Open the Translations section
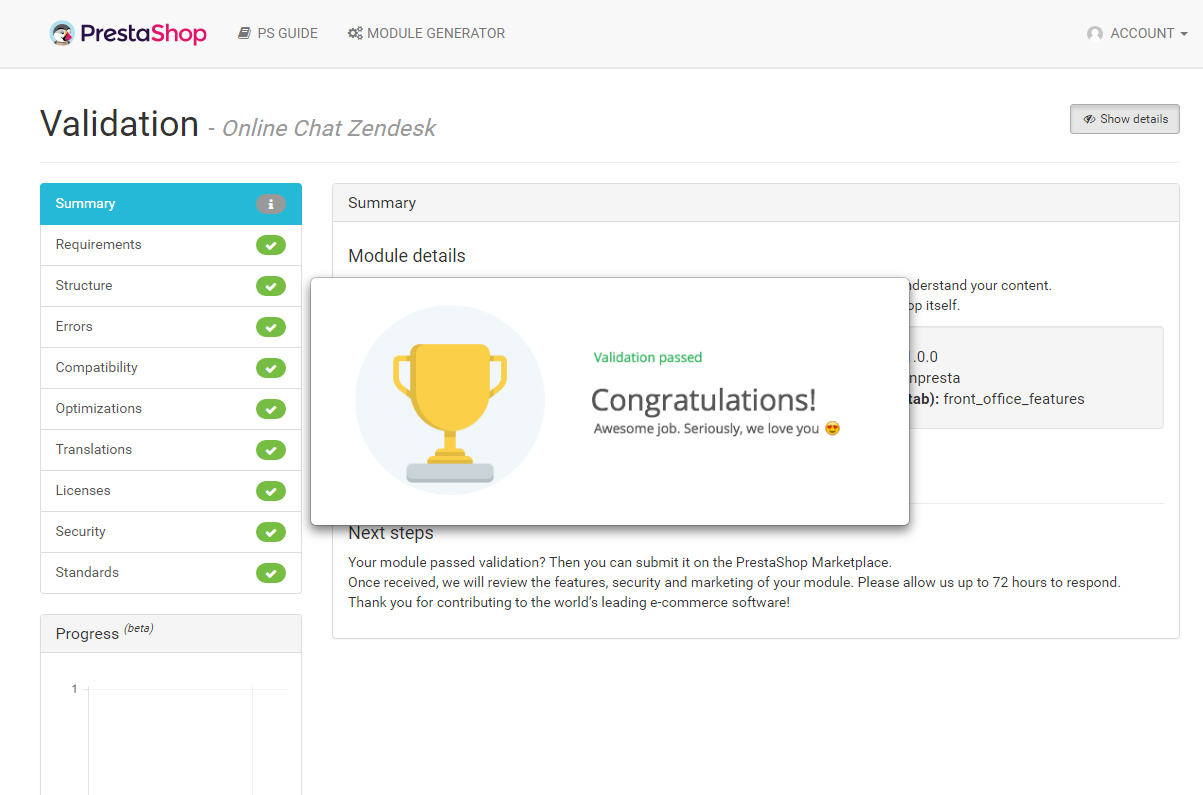 point(171,450)
